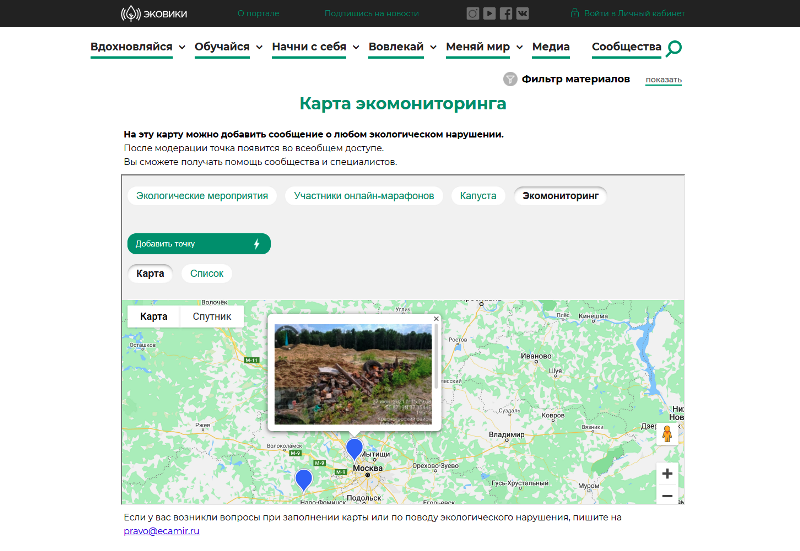The image size is (800, 551).
Task: Click the Facebook icon in header
Action: 506,14
